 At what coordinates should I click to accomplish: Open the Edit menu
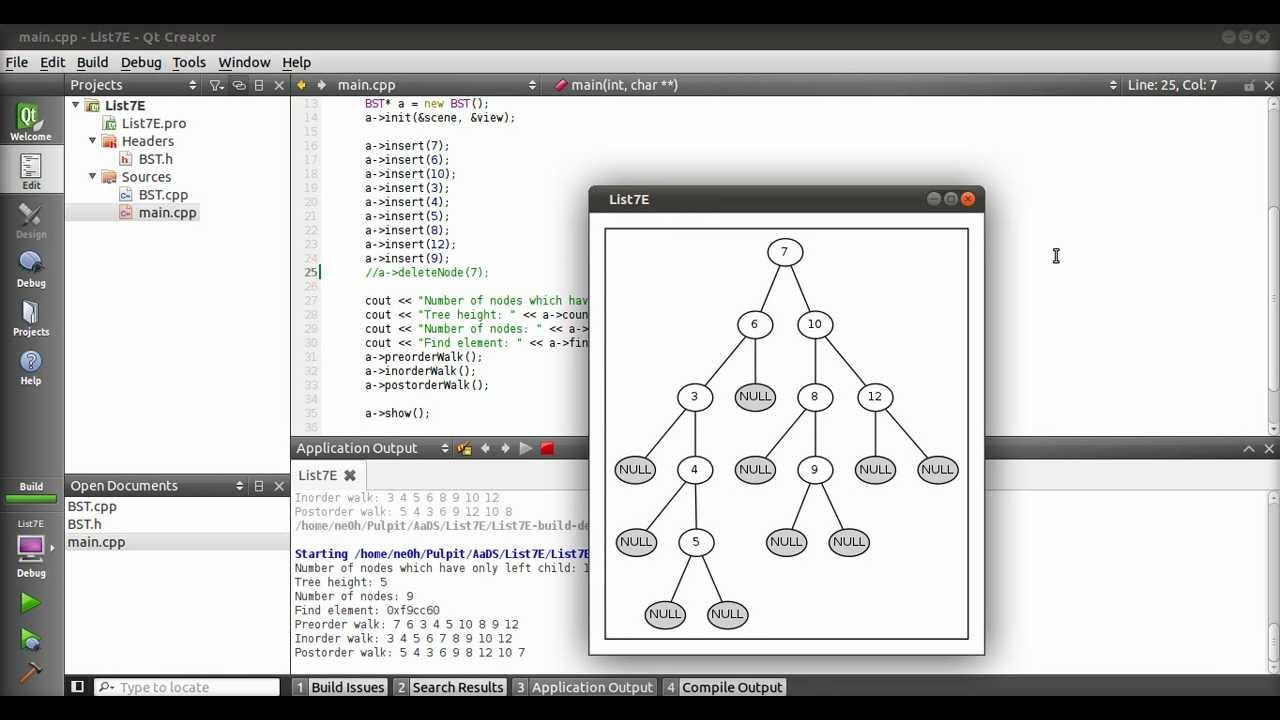coord(52,62)
